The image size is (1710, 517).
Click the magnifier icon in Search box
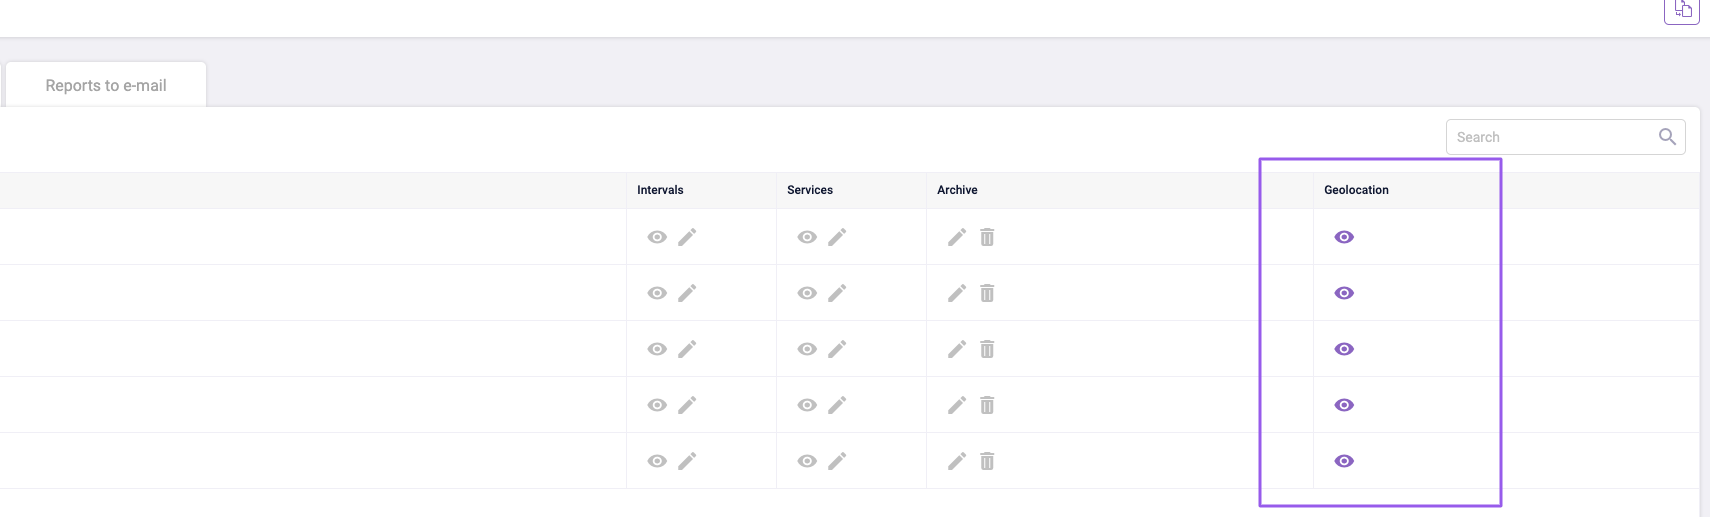click(1667, 137)
